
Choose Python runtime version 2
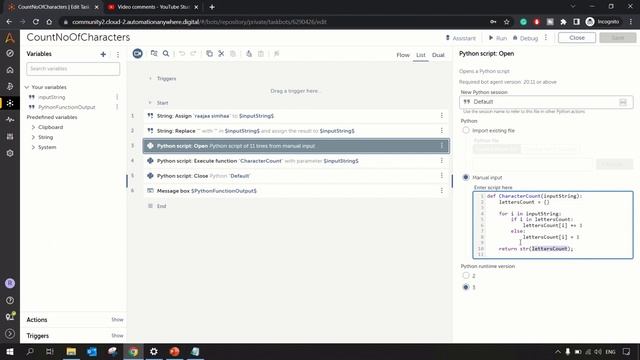(466, 276)
